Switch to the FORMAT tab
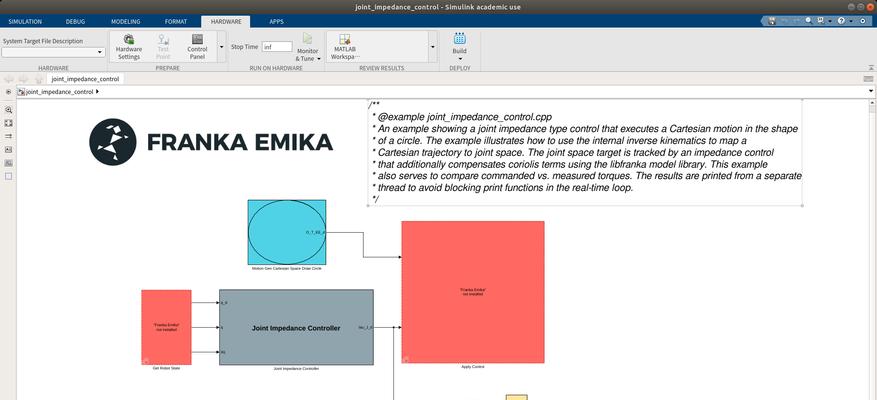The height and width of the screenshot is (400, 877). 176,21
